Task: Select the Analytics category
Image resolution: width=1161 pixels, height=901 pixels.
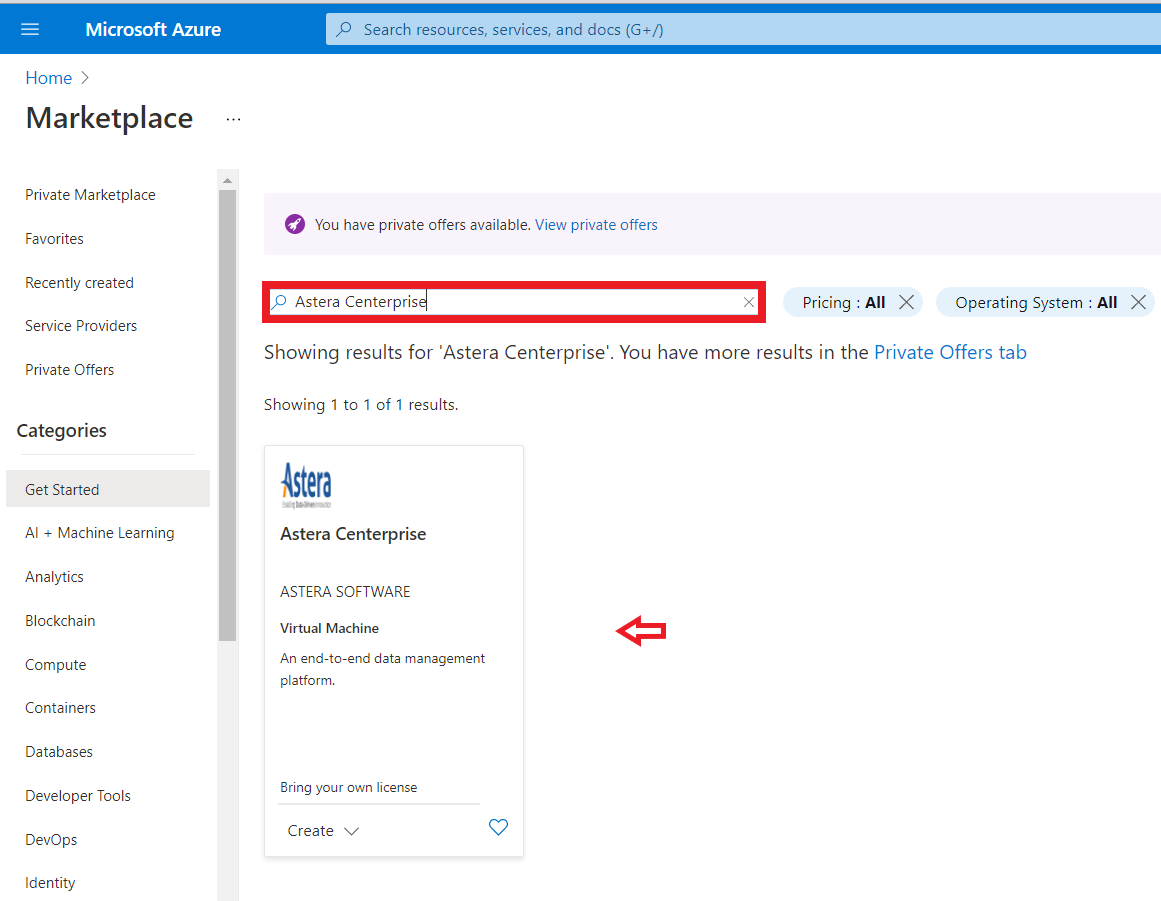Action: [54, 577]
